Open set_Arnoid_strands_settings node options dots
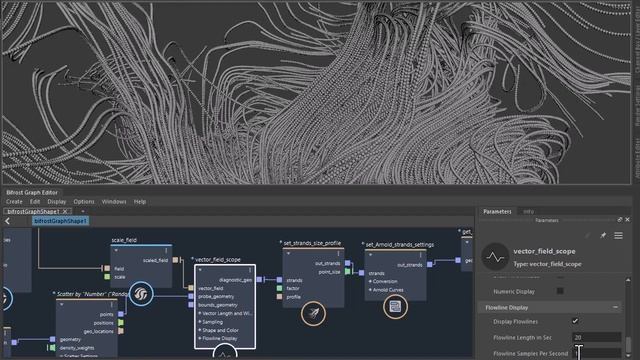 (420, 255)
